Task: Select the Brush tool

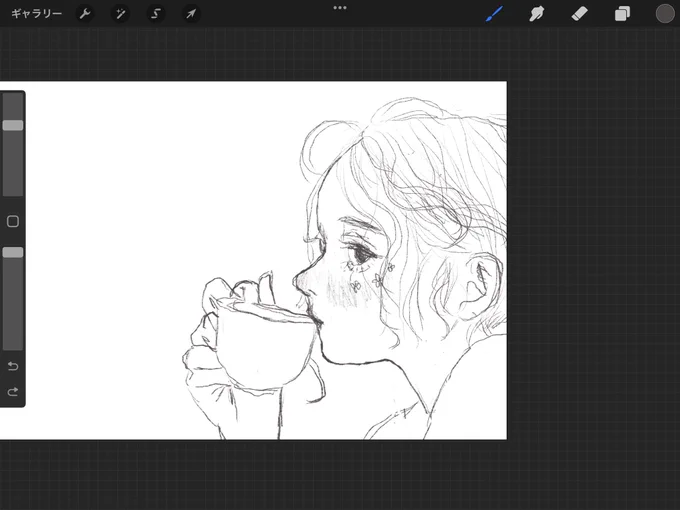Action: point(494,14)
